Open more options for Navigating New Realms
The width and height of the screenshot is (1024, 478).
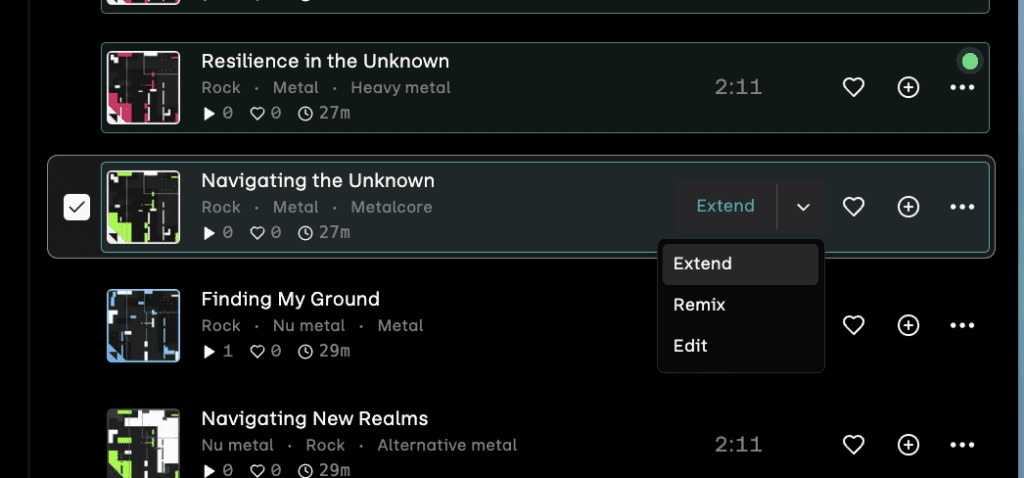[x=962, y=444]
